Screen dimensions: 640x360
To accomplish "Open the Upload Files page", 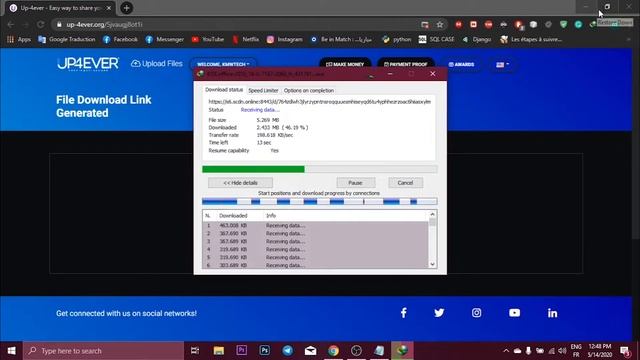I will pyautogui.click(x=157, y=64).
